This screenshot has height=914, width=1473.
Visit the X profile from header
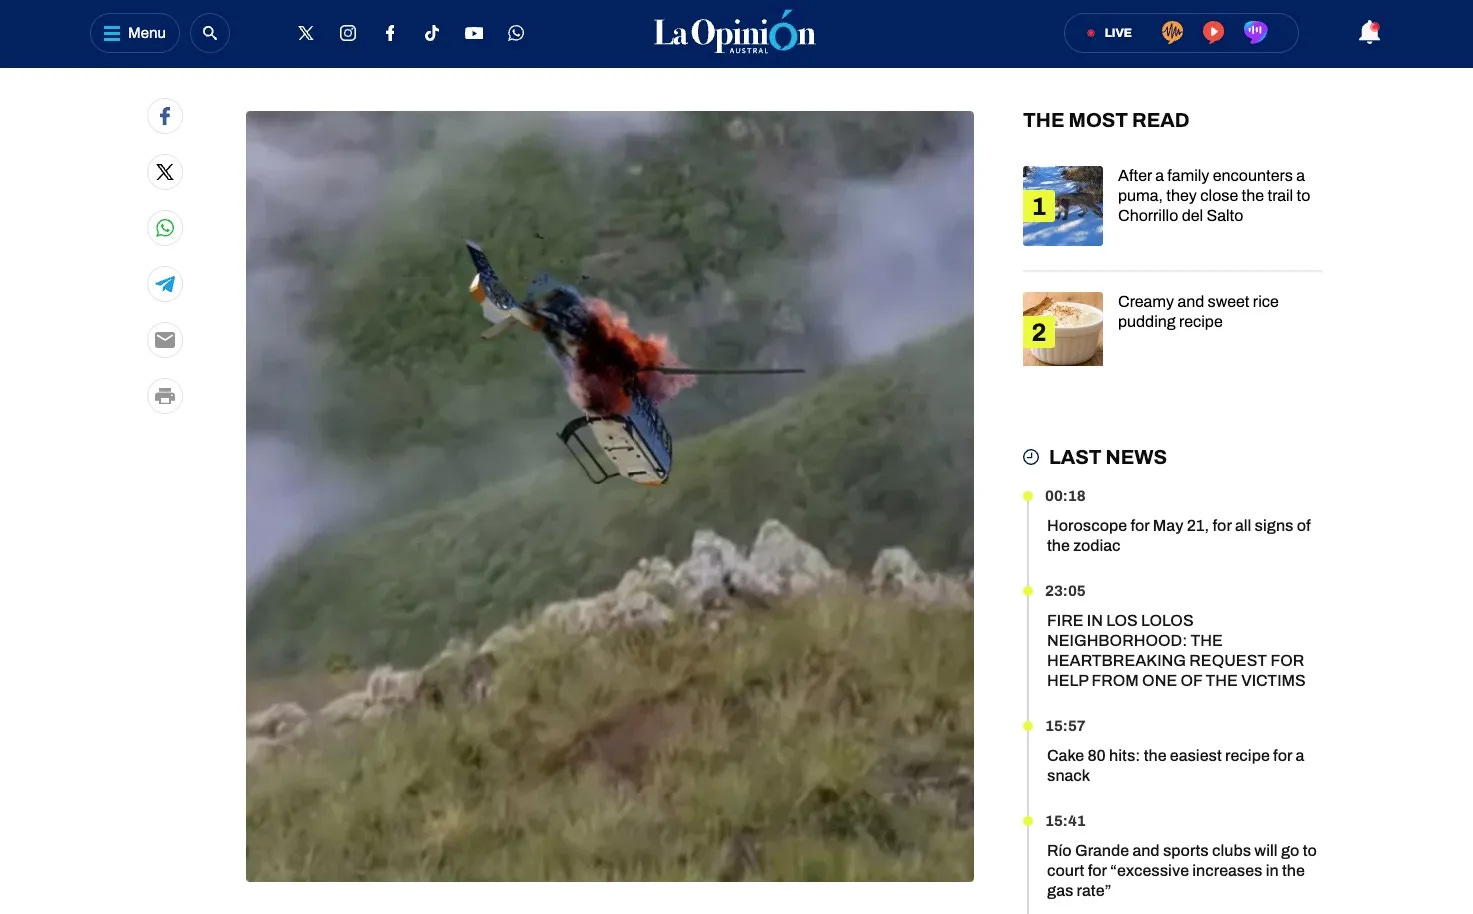(306, 33)
